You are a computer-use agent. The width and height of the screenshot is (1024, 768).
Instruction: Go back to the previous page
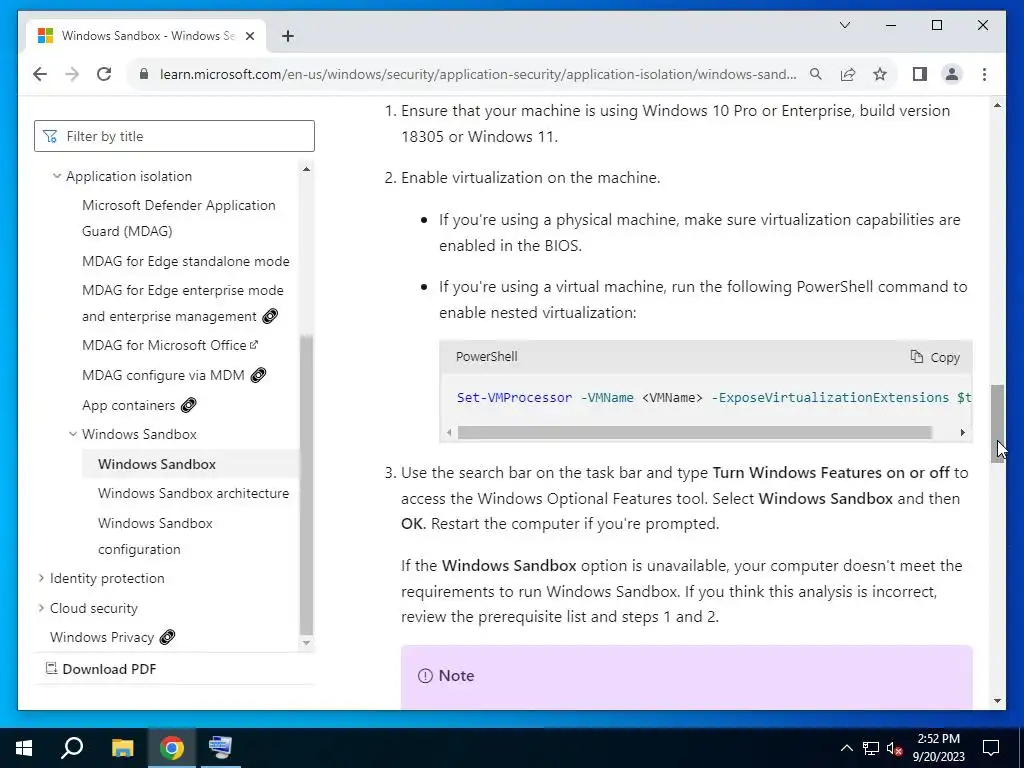coord(40,74)
